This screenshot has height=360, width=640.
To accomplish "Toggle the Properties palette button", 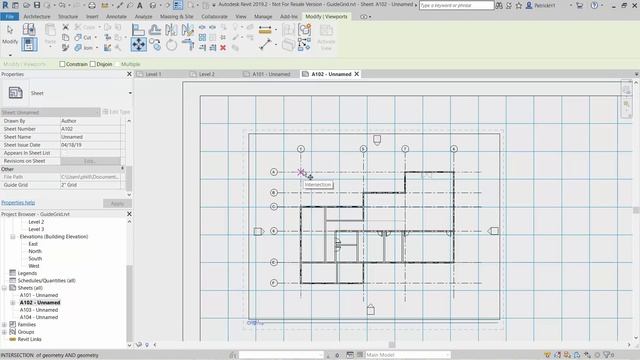I will pyautogui.click(x=29, y=44).
